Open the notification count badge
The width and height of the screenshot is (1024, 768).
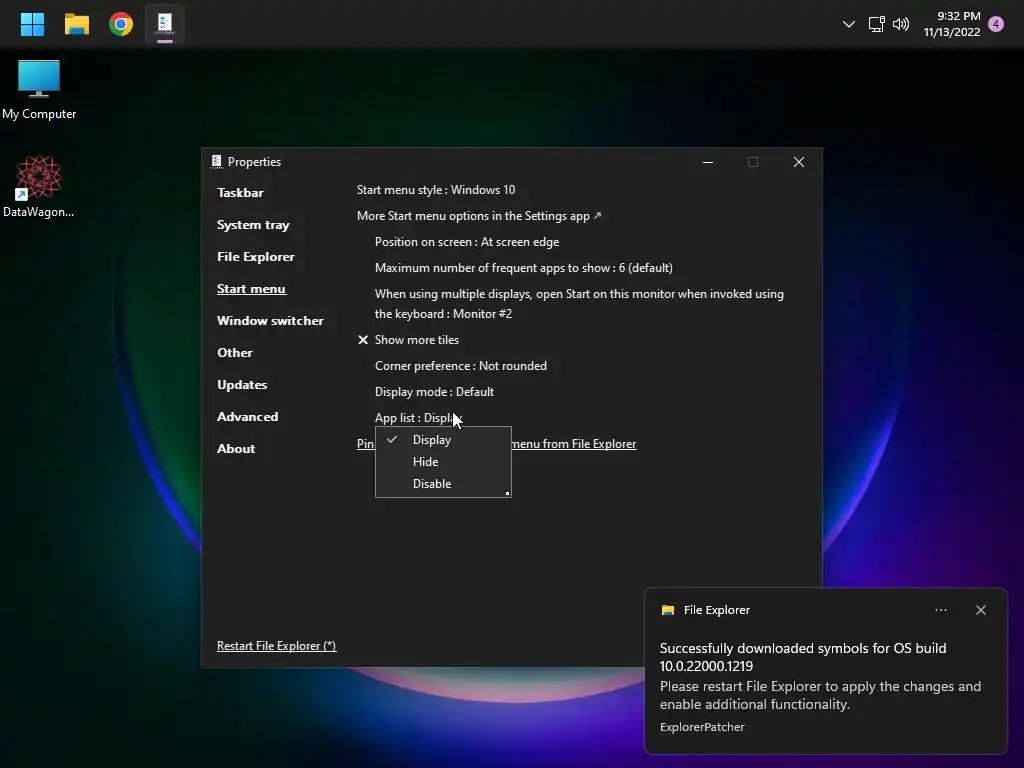(x=996, y=24)
